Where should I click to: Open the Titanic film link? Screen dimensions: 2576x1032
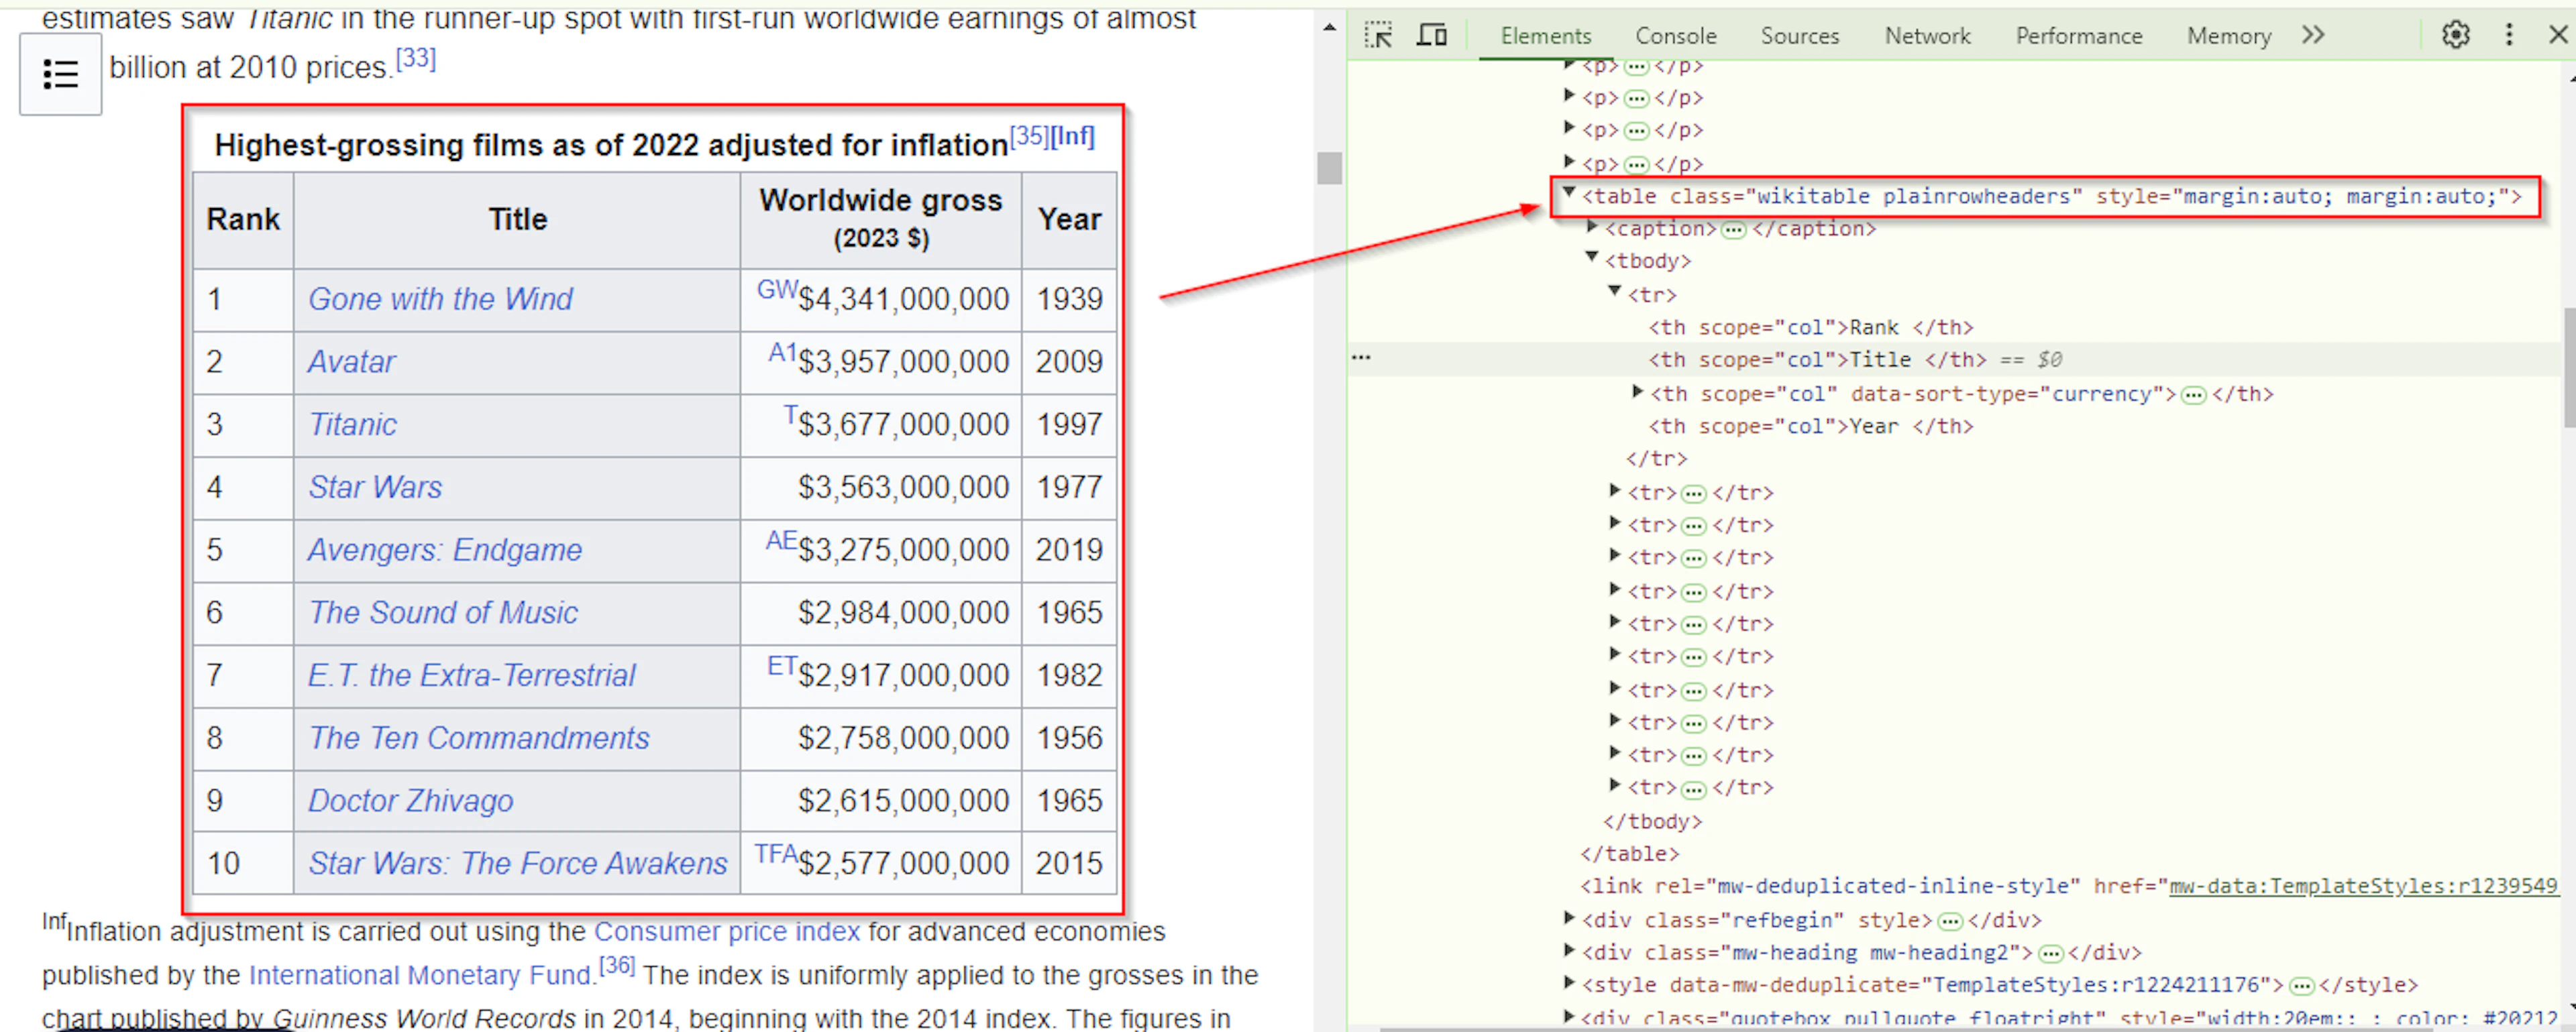[x=352, y=425]
